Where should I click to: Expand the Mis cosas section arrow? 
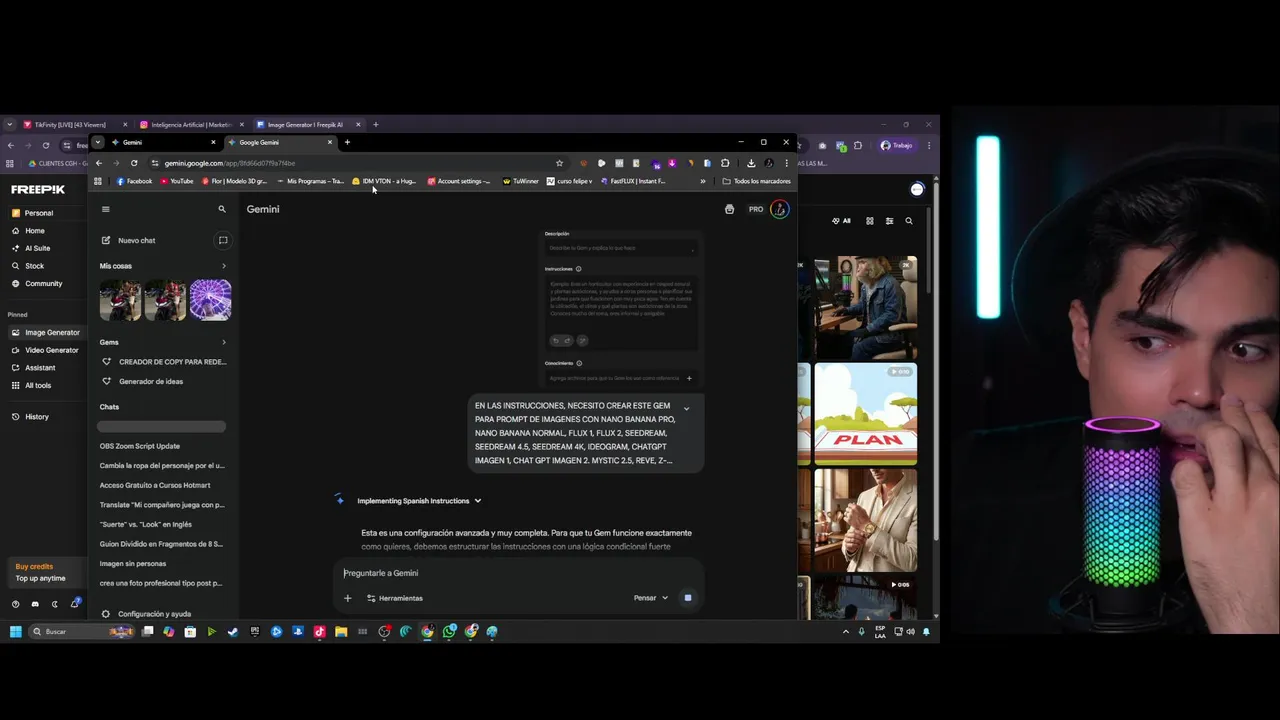coord(223,266)
